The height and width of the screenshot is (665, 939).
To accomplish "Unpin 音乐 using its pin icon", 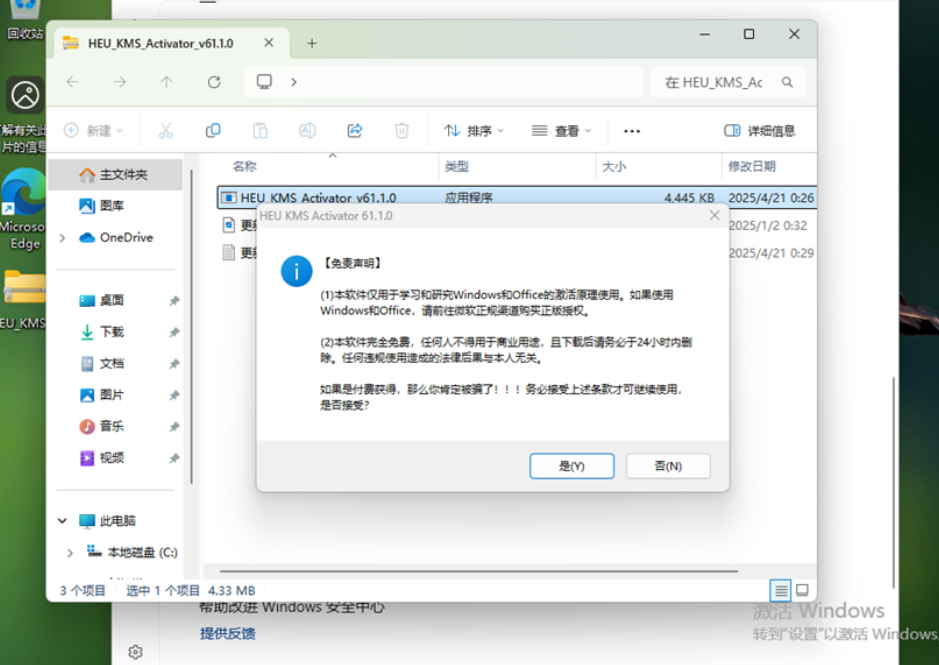I will coord(174,427).
